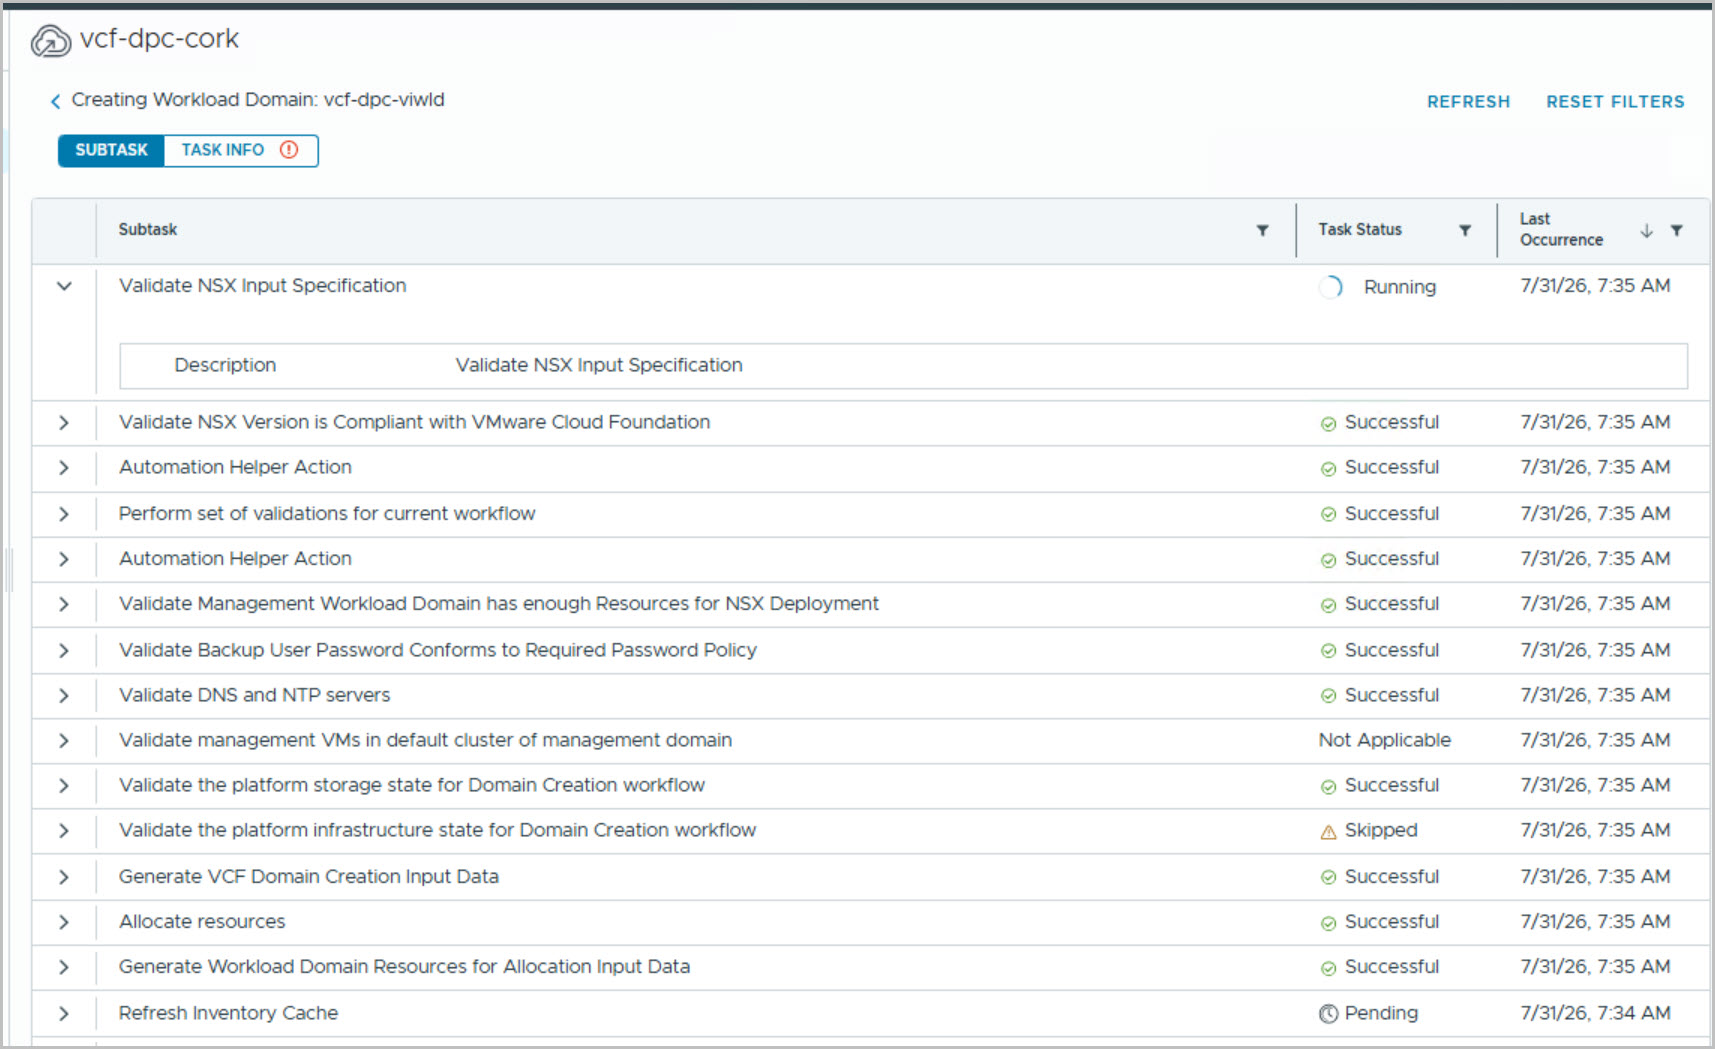Click the success icon for Validate Management Workload Domain
Viewport: 1715px width, 1049px height.
coord(1328,605)
